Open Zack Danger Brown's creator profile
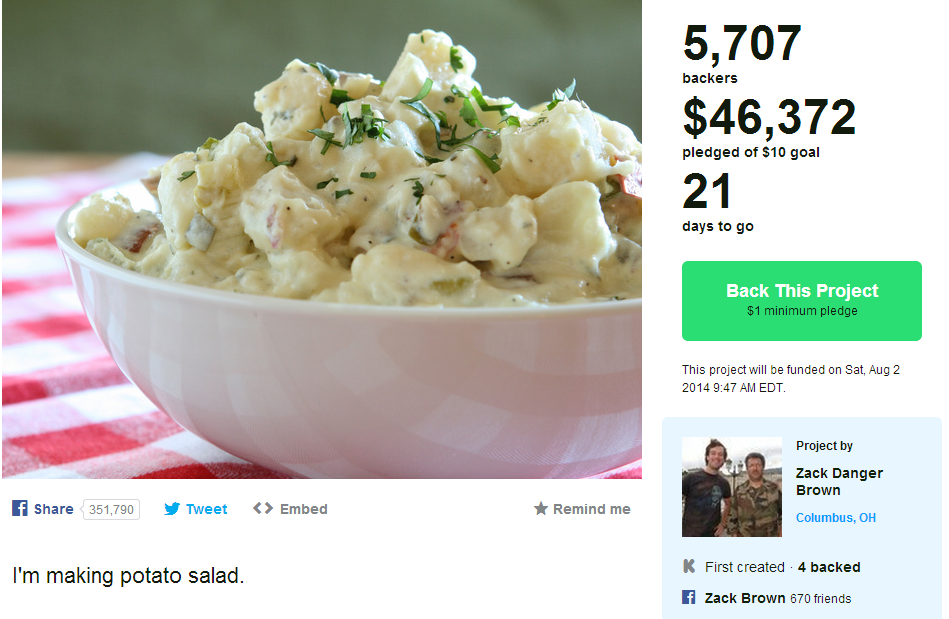Screen dimensions: 949x619 pos(839,481)
